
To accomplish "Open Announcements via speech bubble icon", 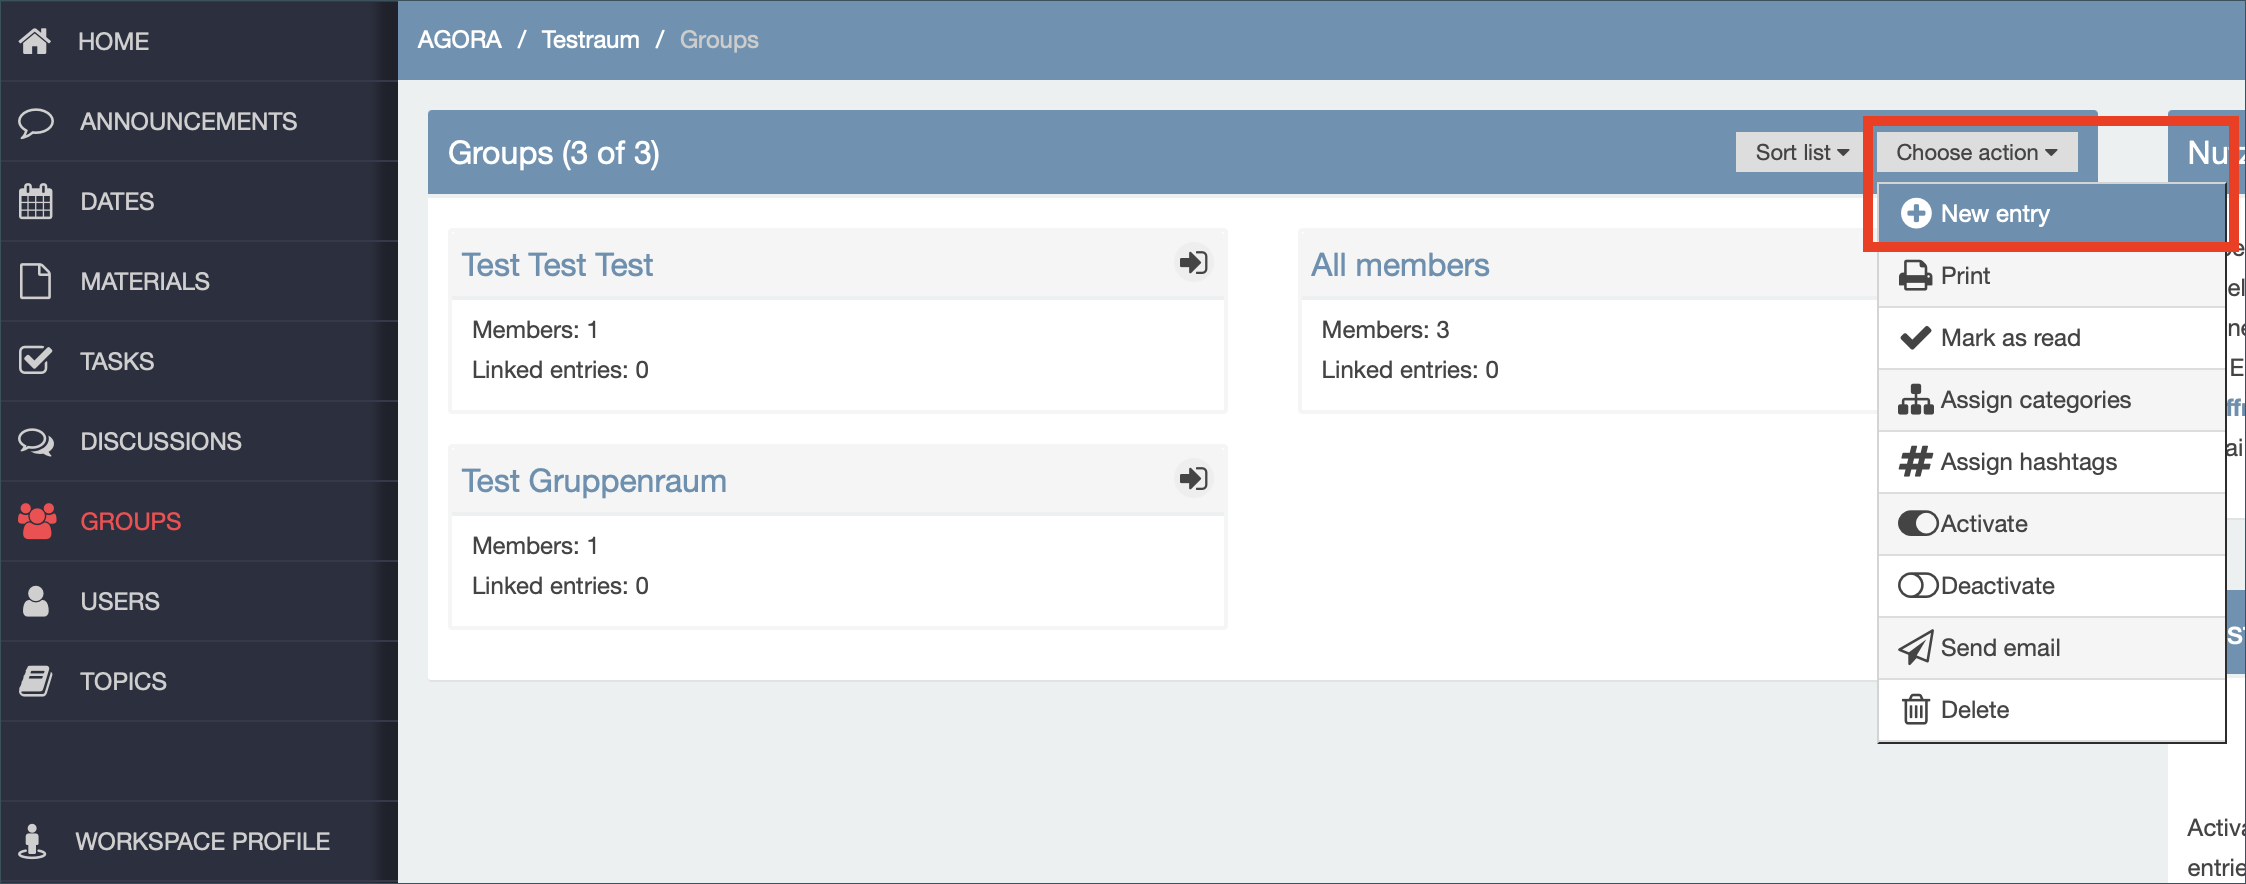I will [36, 122].
